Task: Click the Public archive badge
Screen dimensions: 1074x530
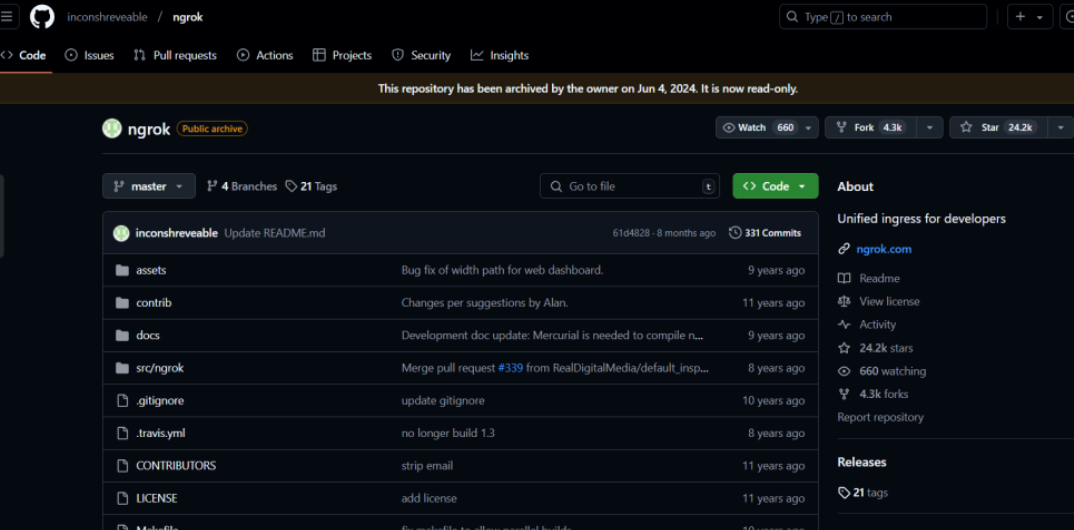Action: click(212, 128)
